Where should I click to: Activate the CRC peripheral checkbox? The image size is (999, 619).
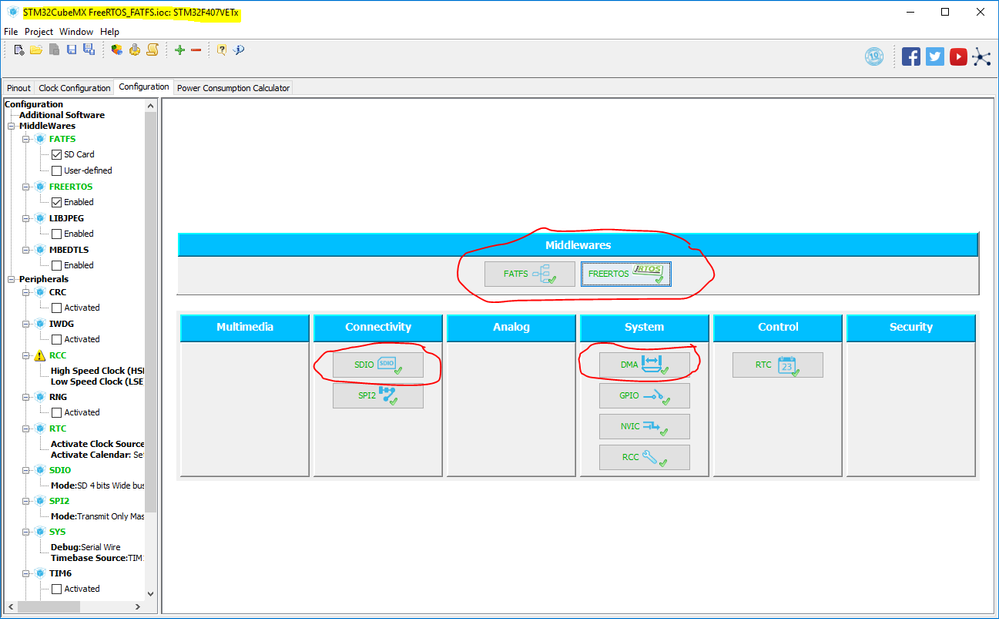point(57,308)
